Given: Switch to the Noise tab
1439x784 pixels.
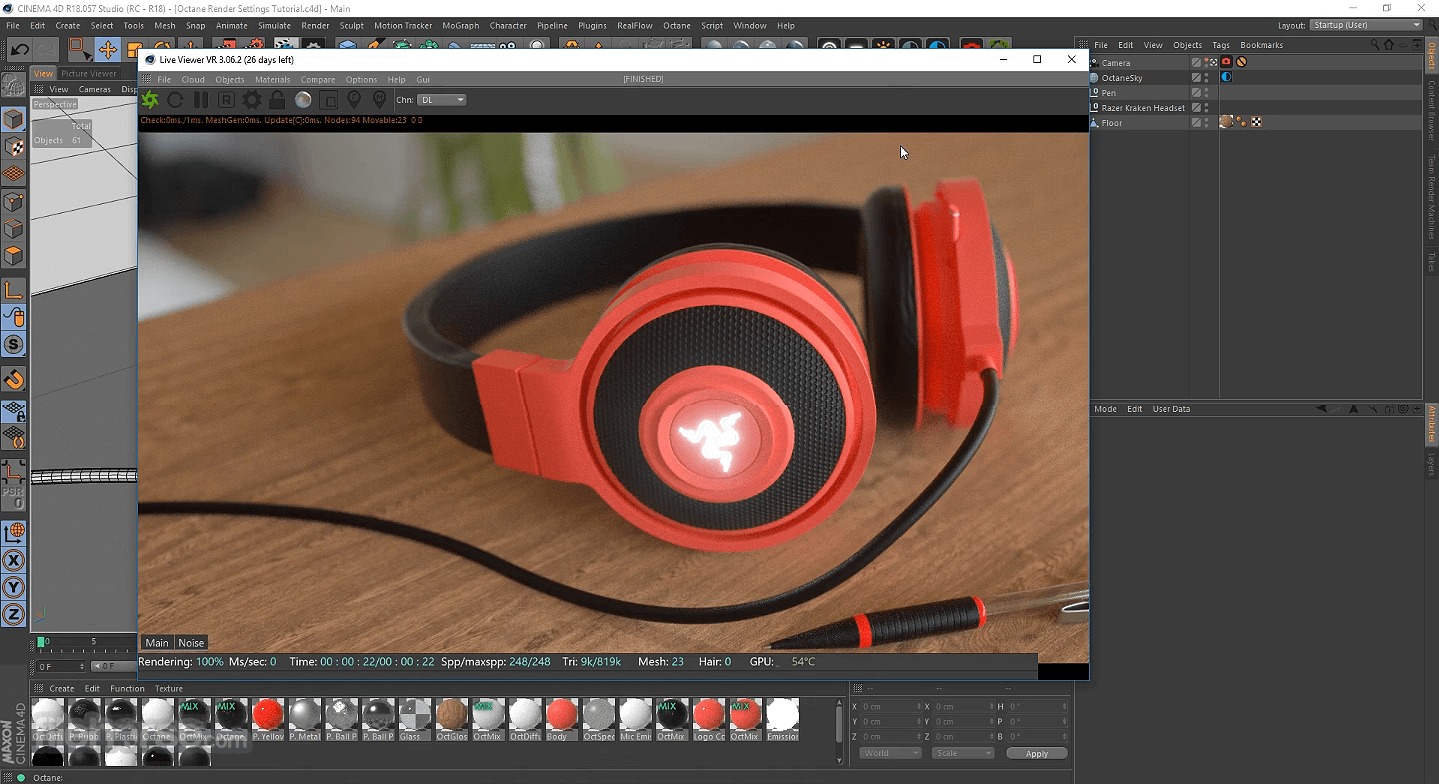Looking at the screenshot, I should pos(191,643).
